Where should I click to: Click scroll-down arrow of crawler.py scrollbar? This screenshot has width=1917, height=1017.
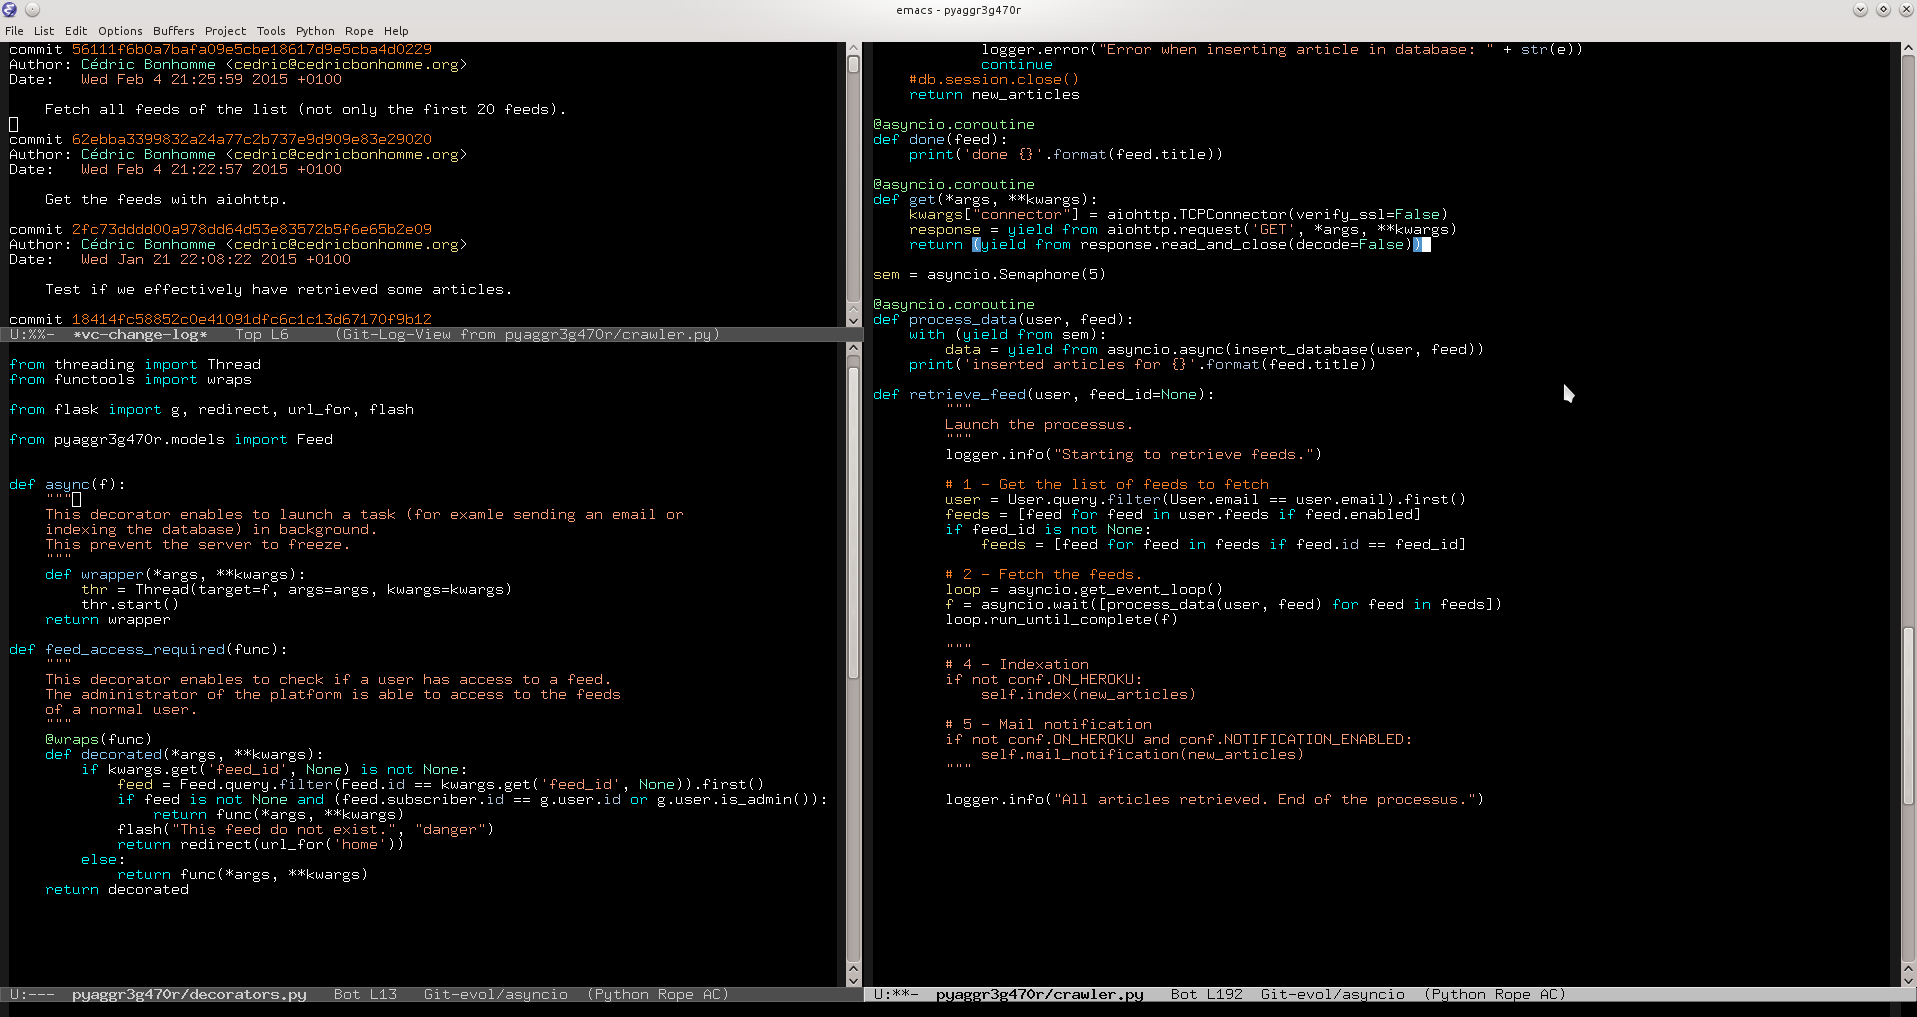coord(1908,980)
